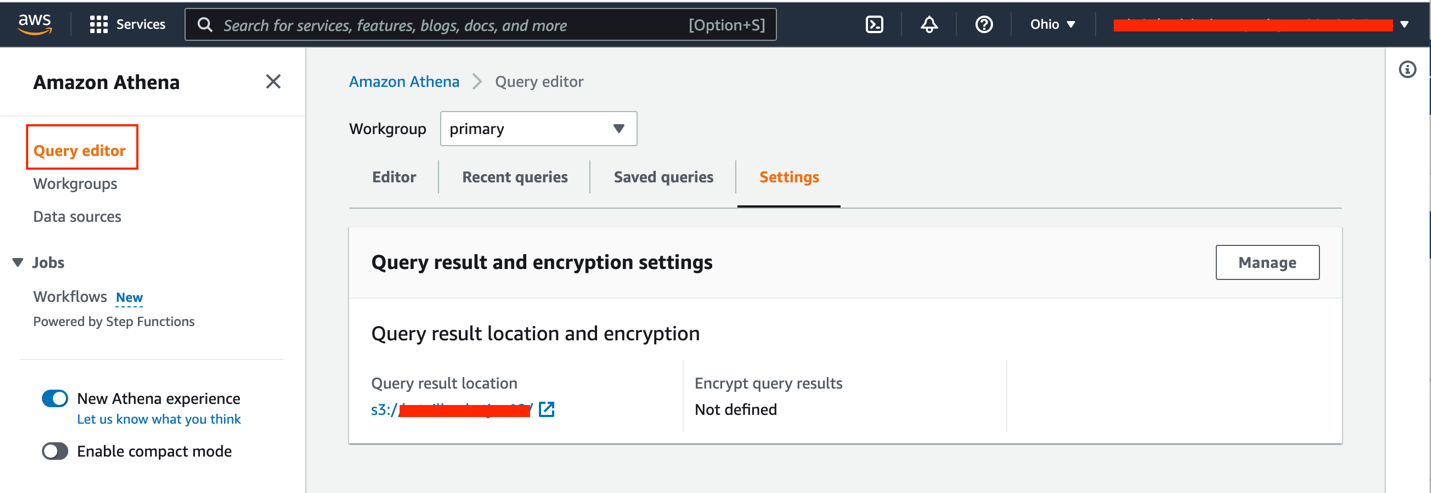The image size is (1431, 493).
Task: Click Let us know what you think
Action: [159, 419]
